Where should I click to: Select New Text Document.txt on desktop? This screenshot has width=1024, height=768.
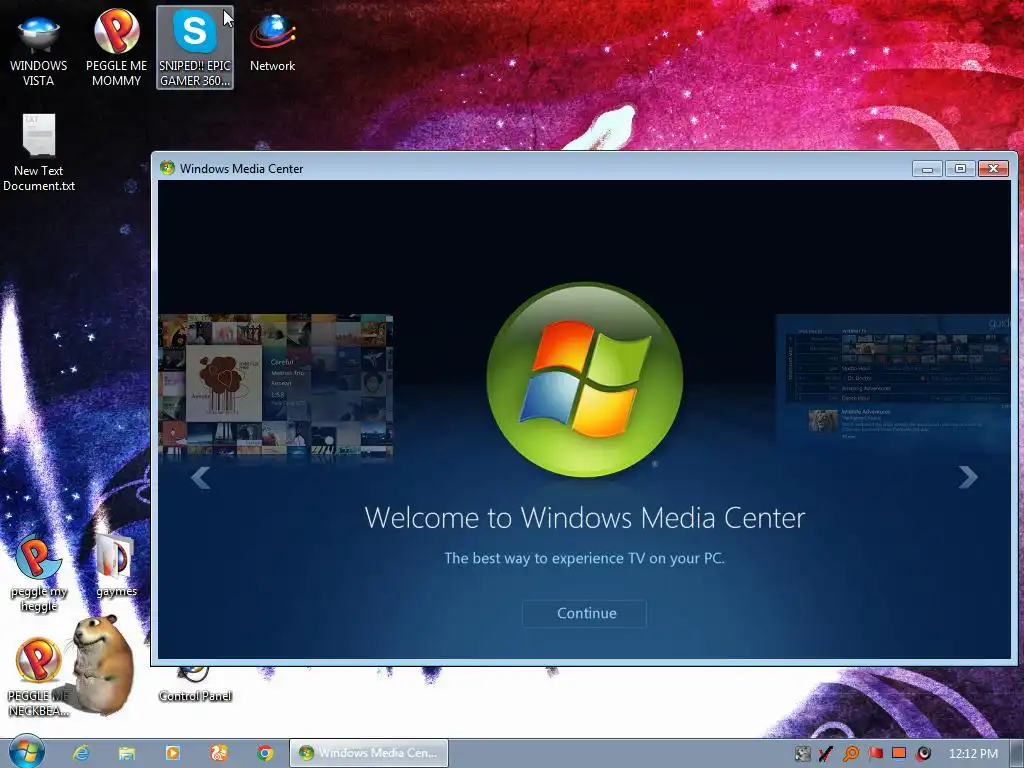tap(39, 153)
